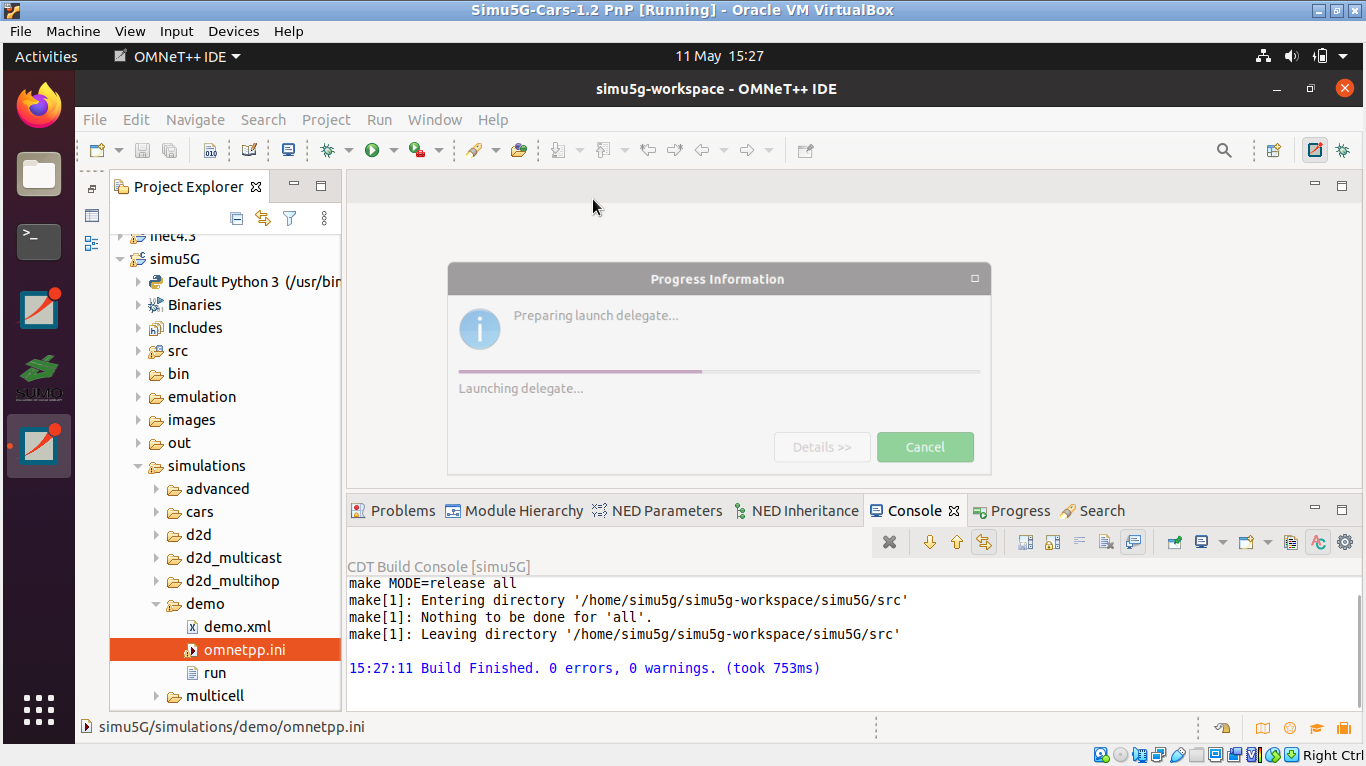Image resolution: width=1366 pixels, height=766 pixels.
Task: Click Collapse All in Project Explorer
Action: pos(236,218)
